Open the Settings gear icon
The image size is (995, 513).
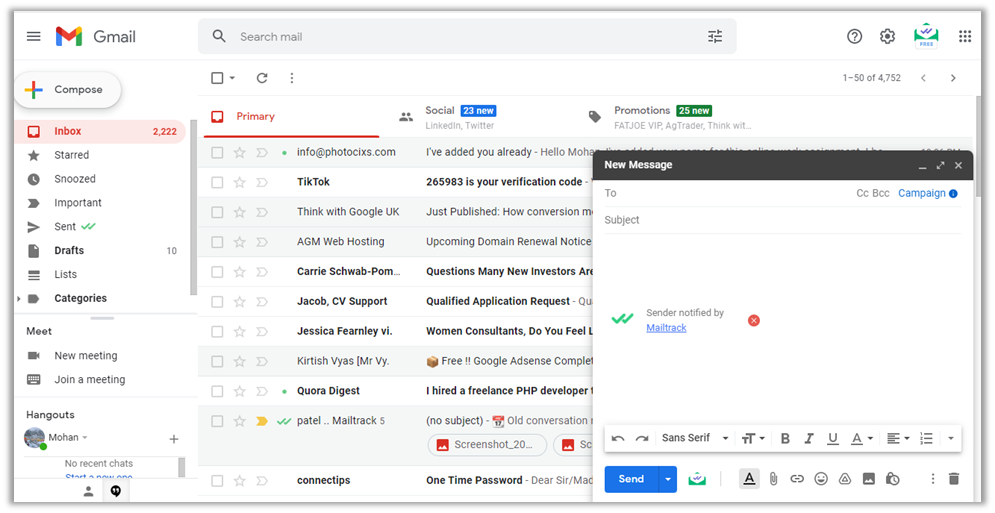tap(887, 36)
